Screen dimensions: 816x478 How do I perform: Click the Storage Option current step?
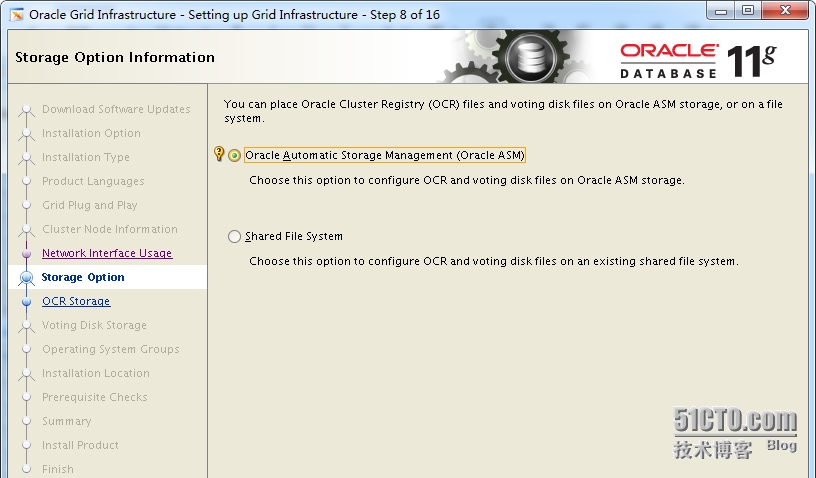pos(83,277)
